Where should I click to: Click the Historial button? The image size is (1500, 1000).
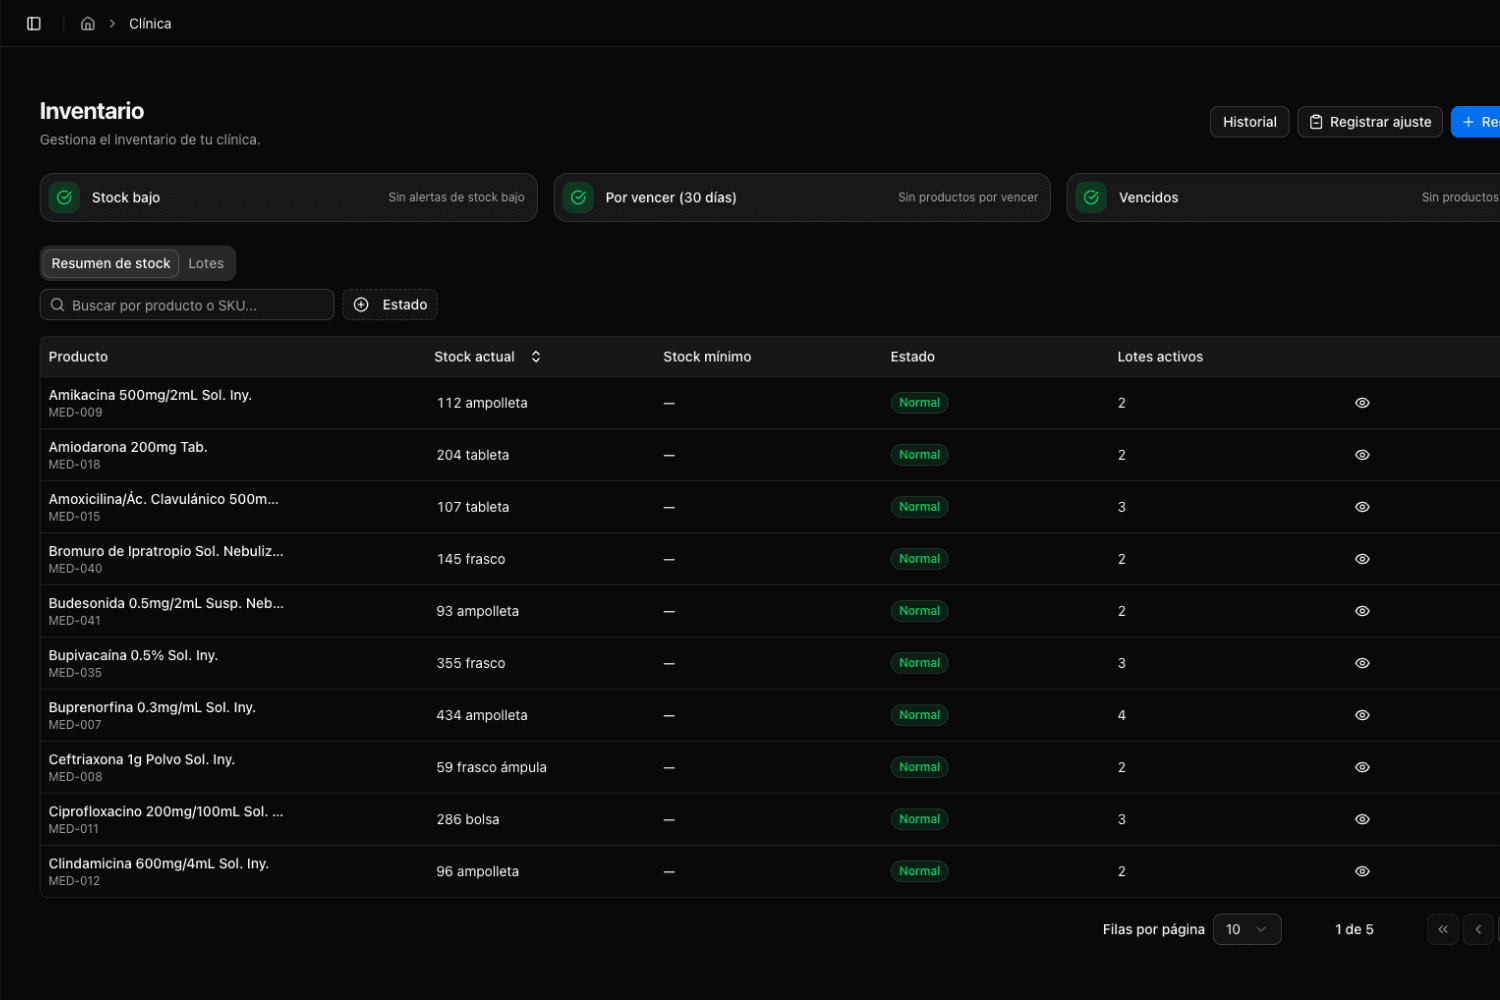[1249, 121]
